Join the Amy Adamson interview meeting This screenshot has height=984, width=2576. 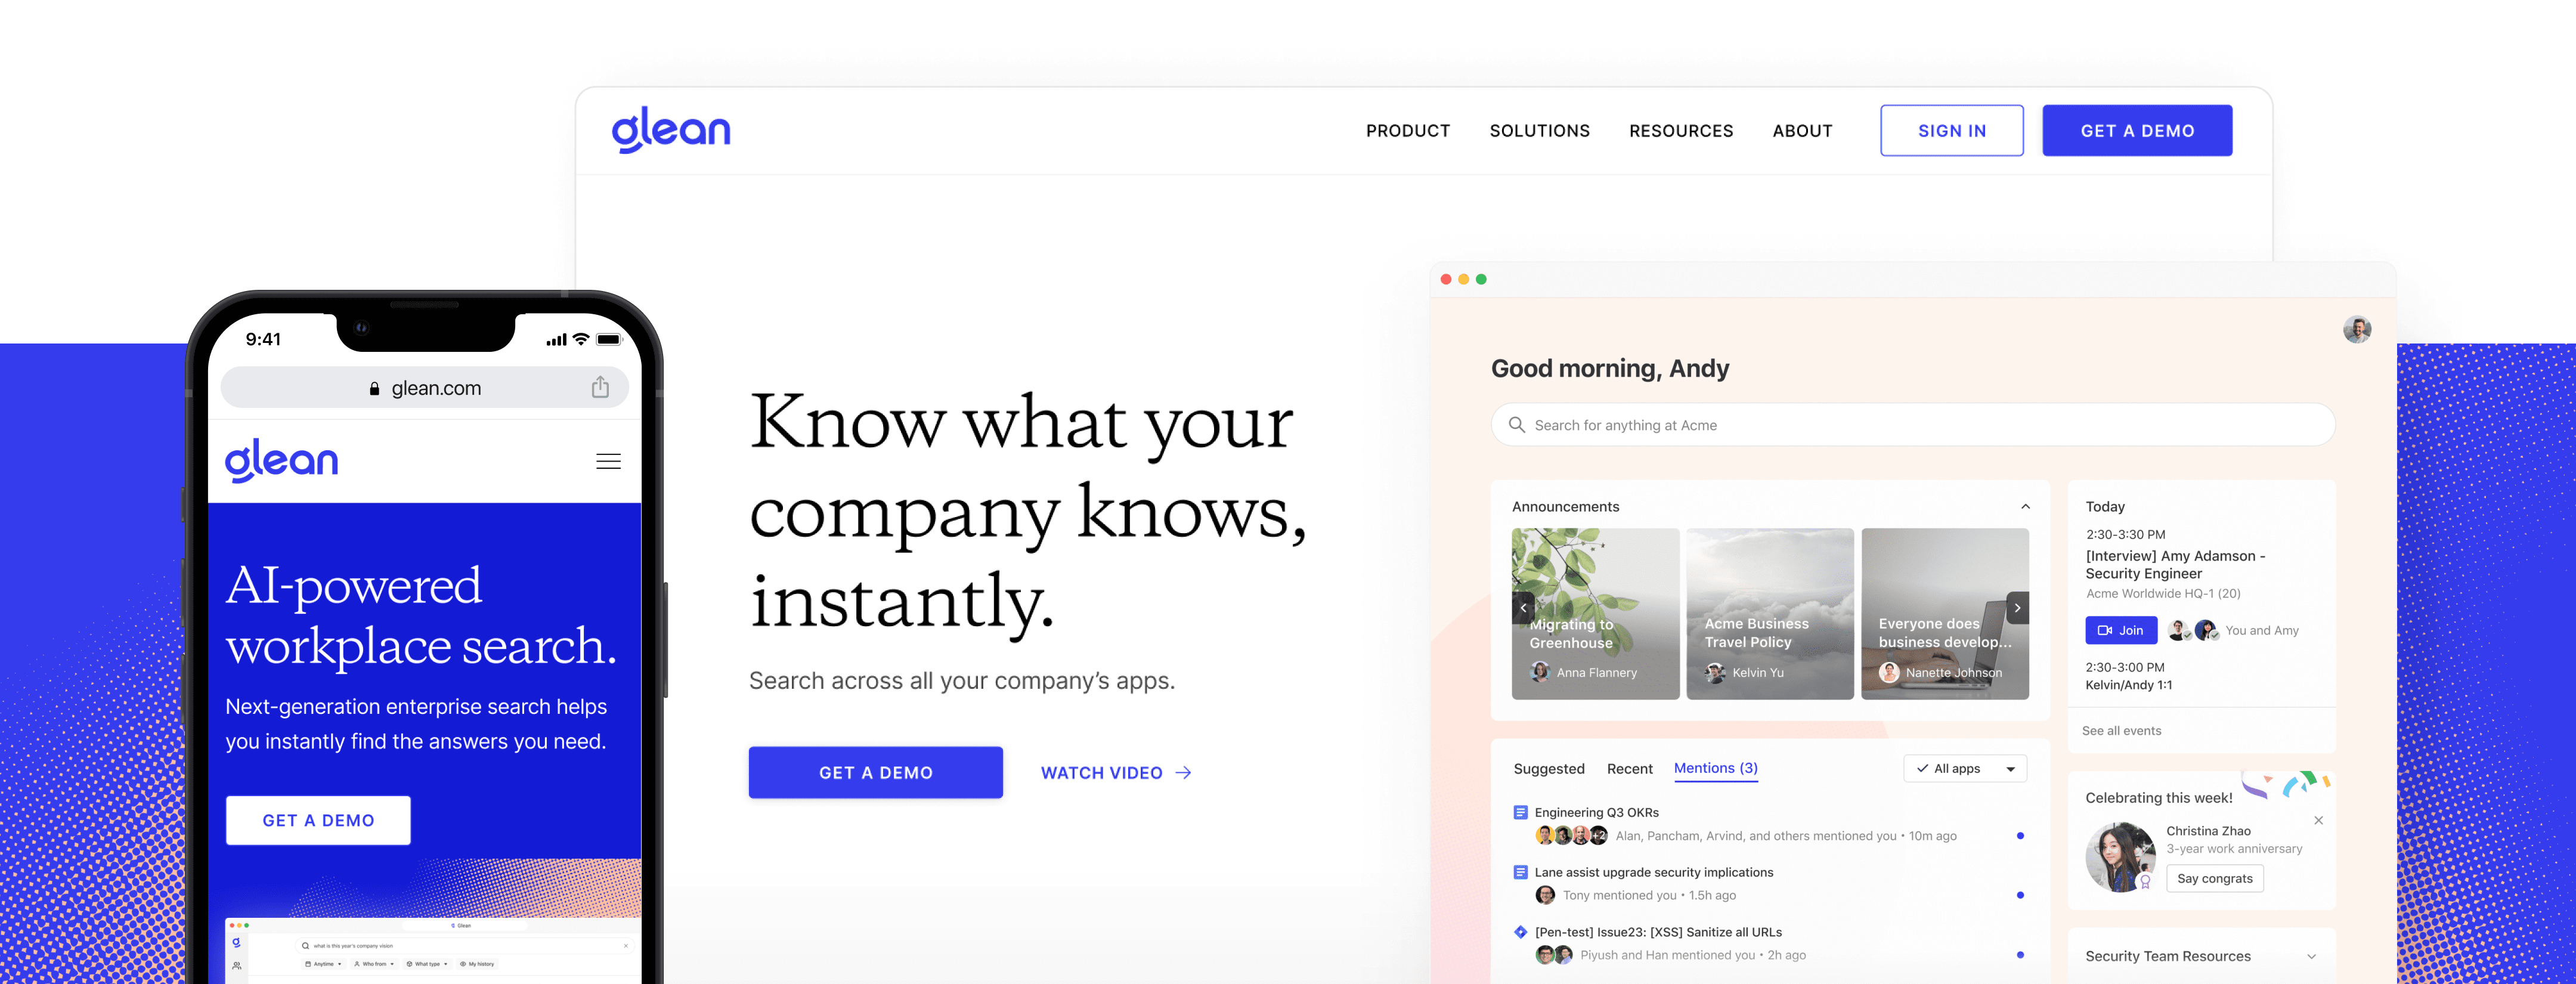[x=2120, y=630]
